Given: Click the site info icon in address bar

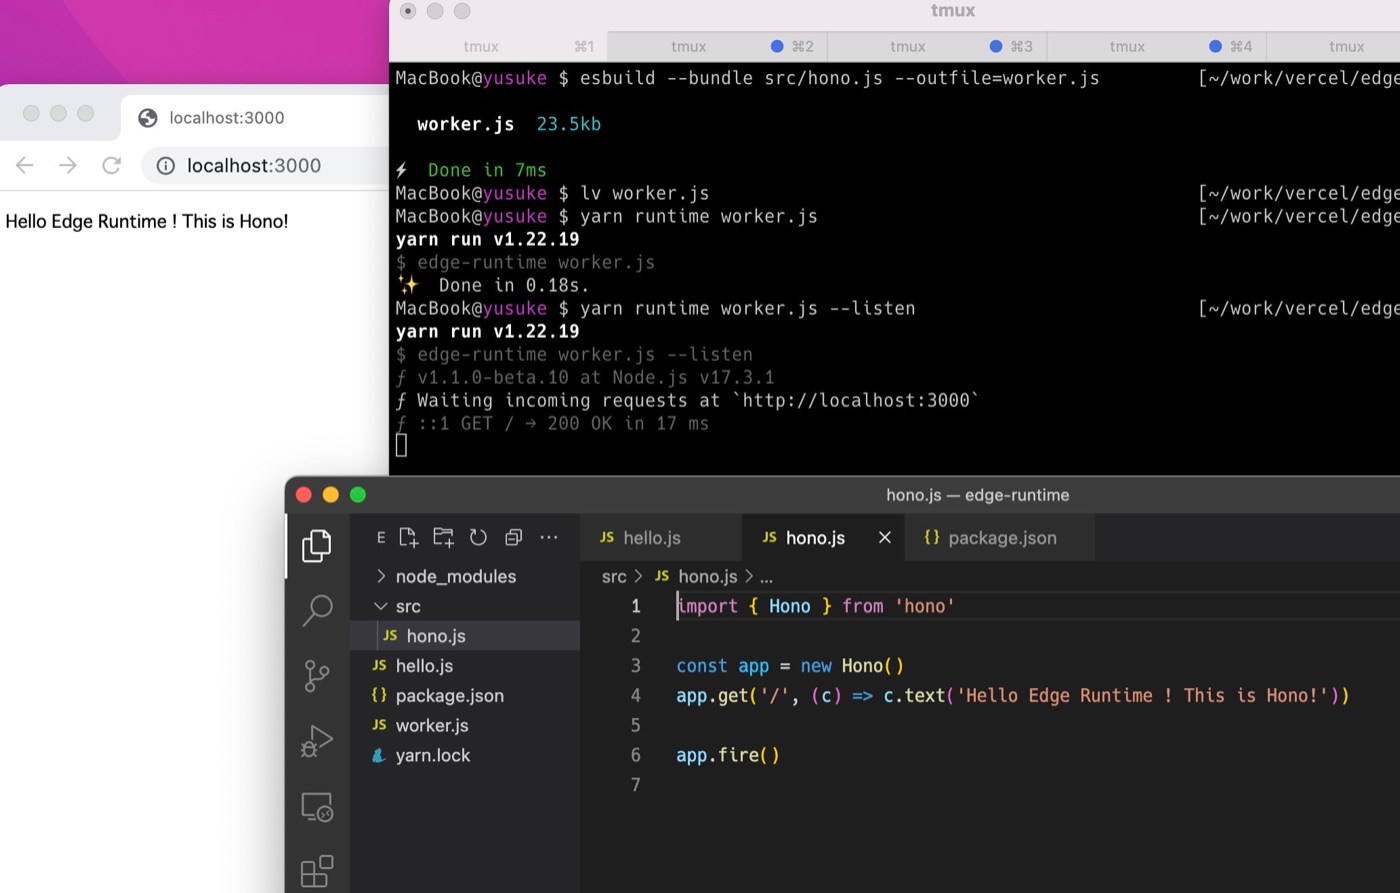Looking at the screenshot, I should tap(166, 166).
